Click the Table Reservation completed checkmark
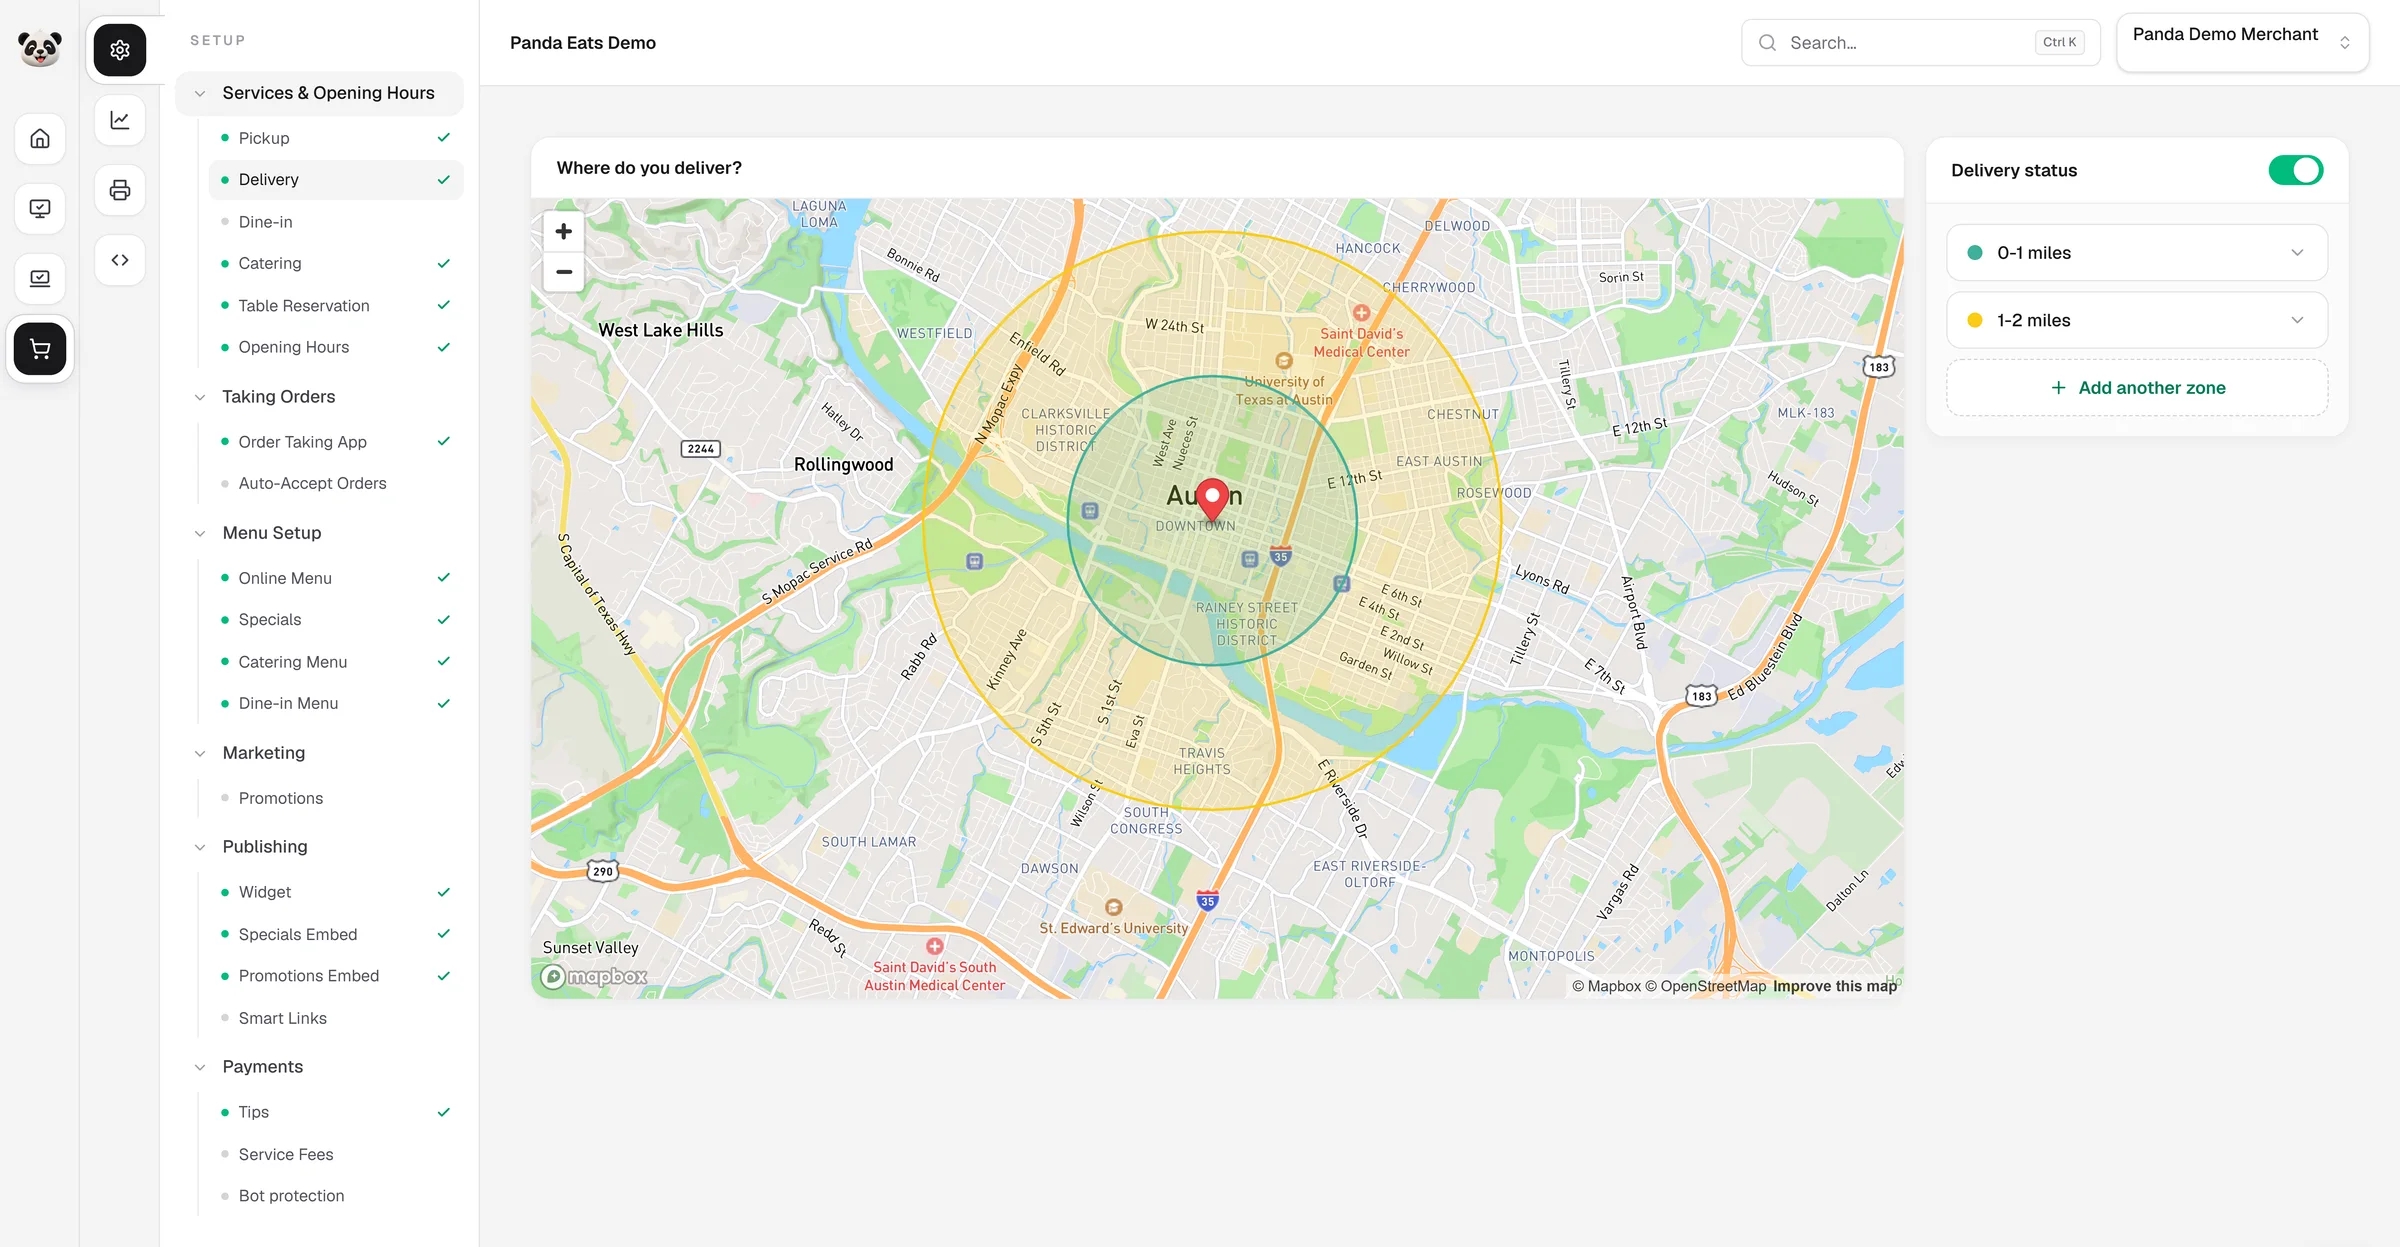The image size is (2400, 1247). click(x=444, y=305)
